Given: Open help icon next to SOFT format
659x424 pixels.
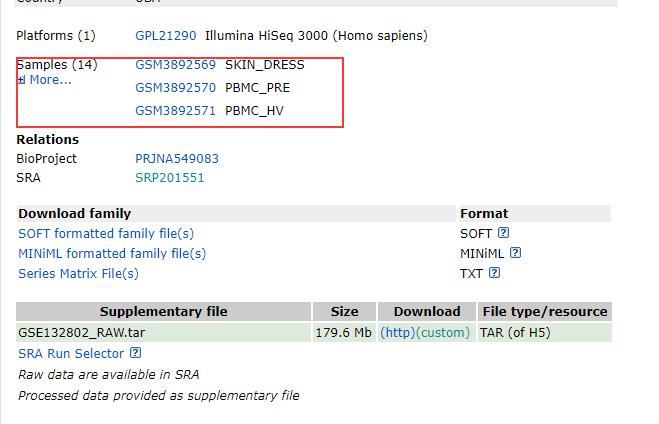Looking at the screenshot, I should (503, 233).
